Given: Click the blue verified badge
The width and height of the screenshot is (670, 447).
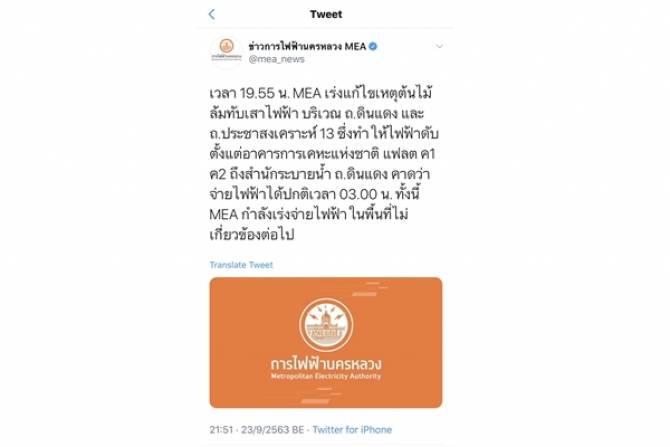Looking at the screenshot, I should click(x=373, y=46).
